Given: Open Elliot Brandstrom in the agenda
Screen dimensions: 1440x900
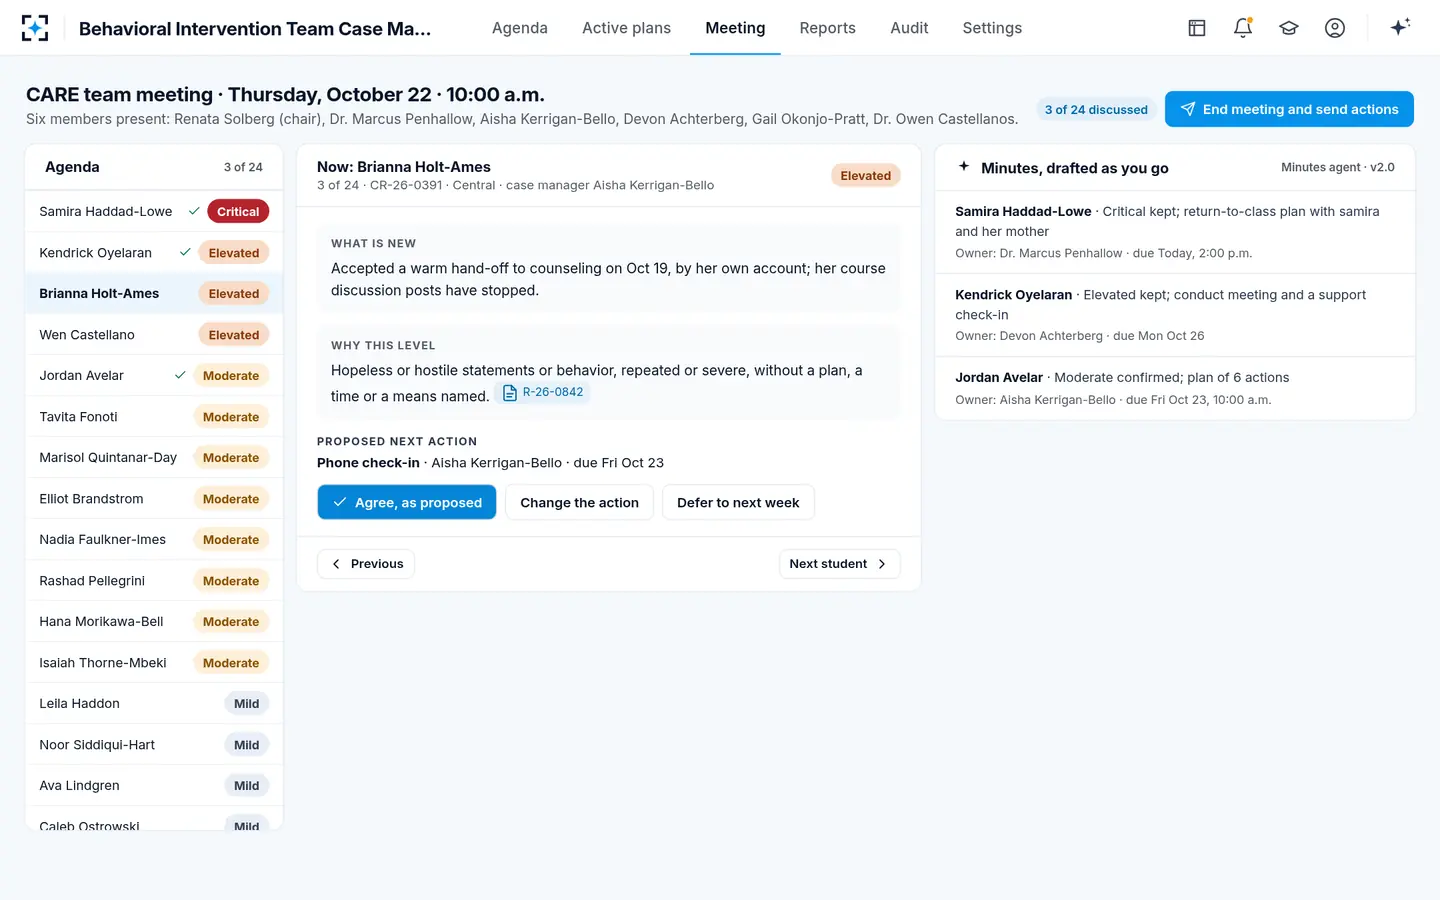Looking at the screenshot, I should point(154,498).
